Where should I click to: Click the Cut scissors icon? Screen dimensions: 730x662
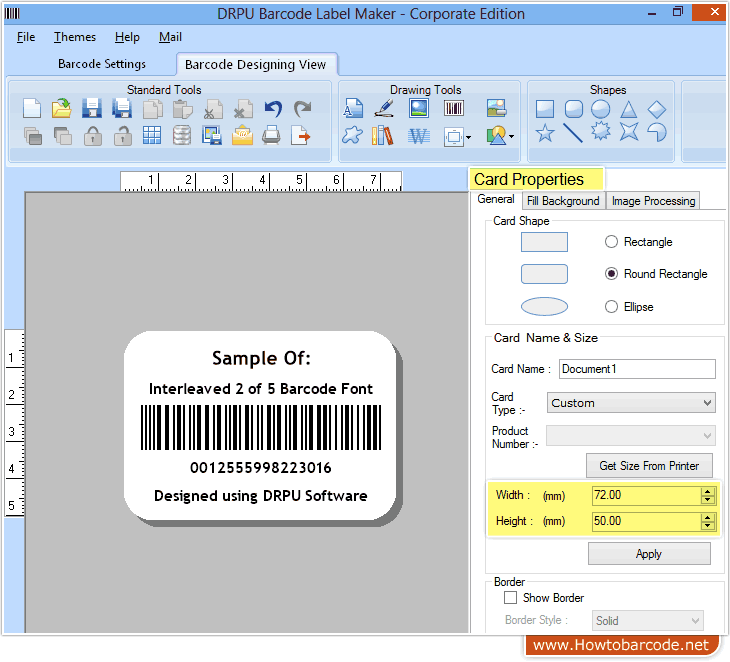click(213, 109)
